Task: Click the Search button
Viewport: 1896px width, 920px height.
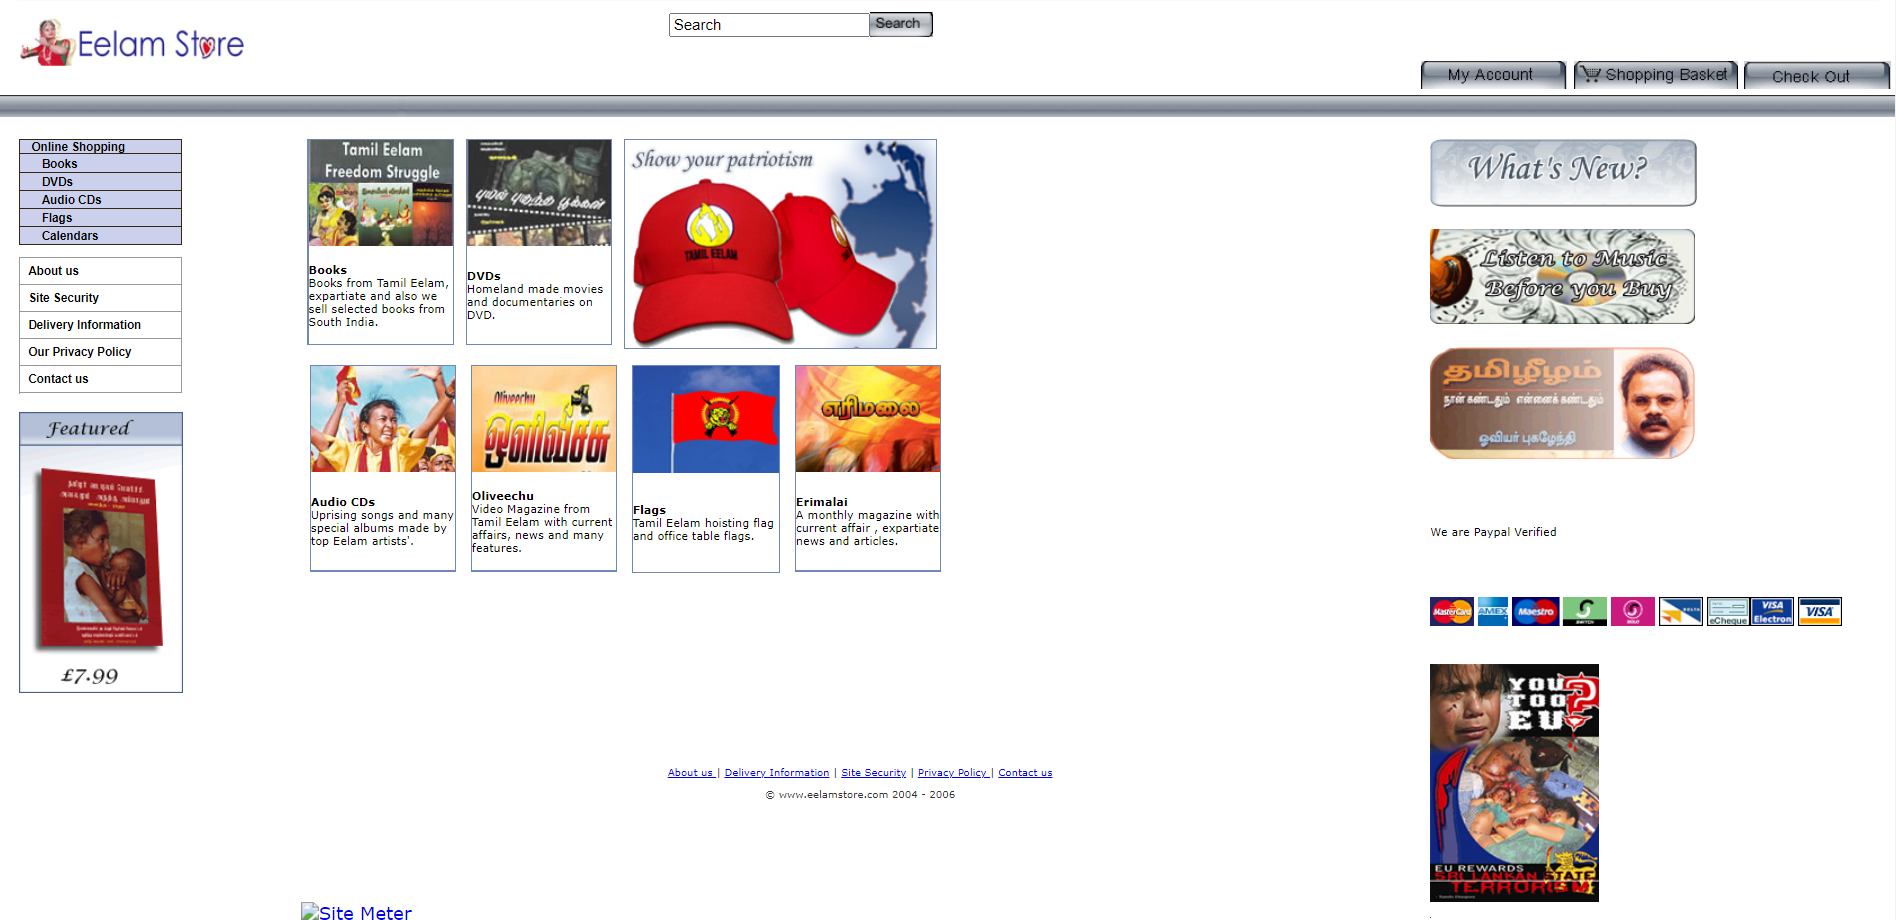Action: 899,24
